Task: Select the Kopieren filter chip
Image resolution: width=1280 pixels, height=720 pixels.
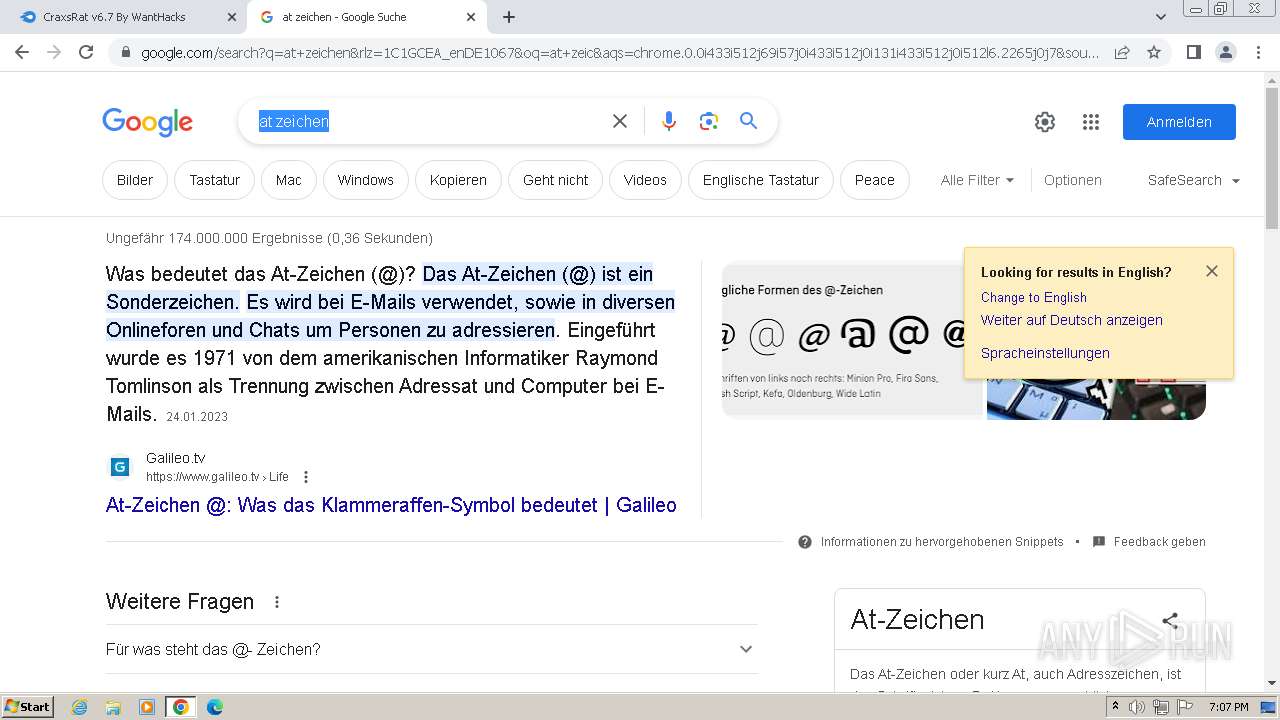Action: (x=458, y=180)
